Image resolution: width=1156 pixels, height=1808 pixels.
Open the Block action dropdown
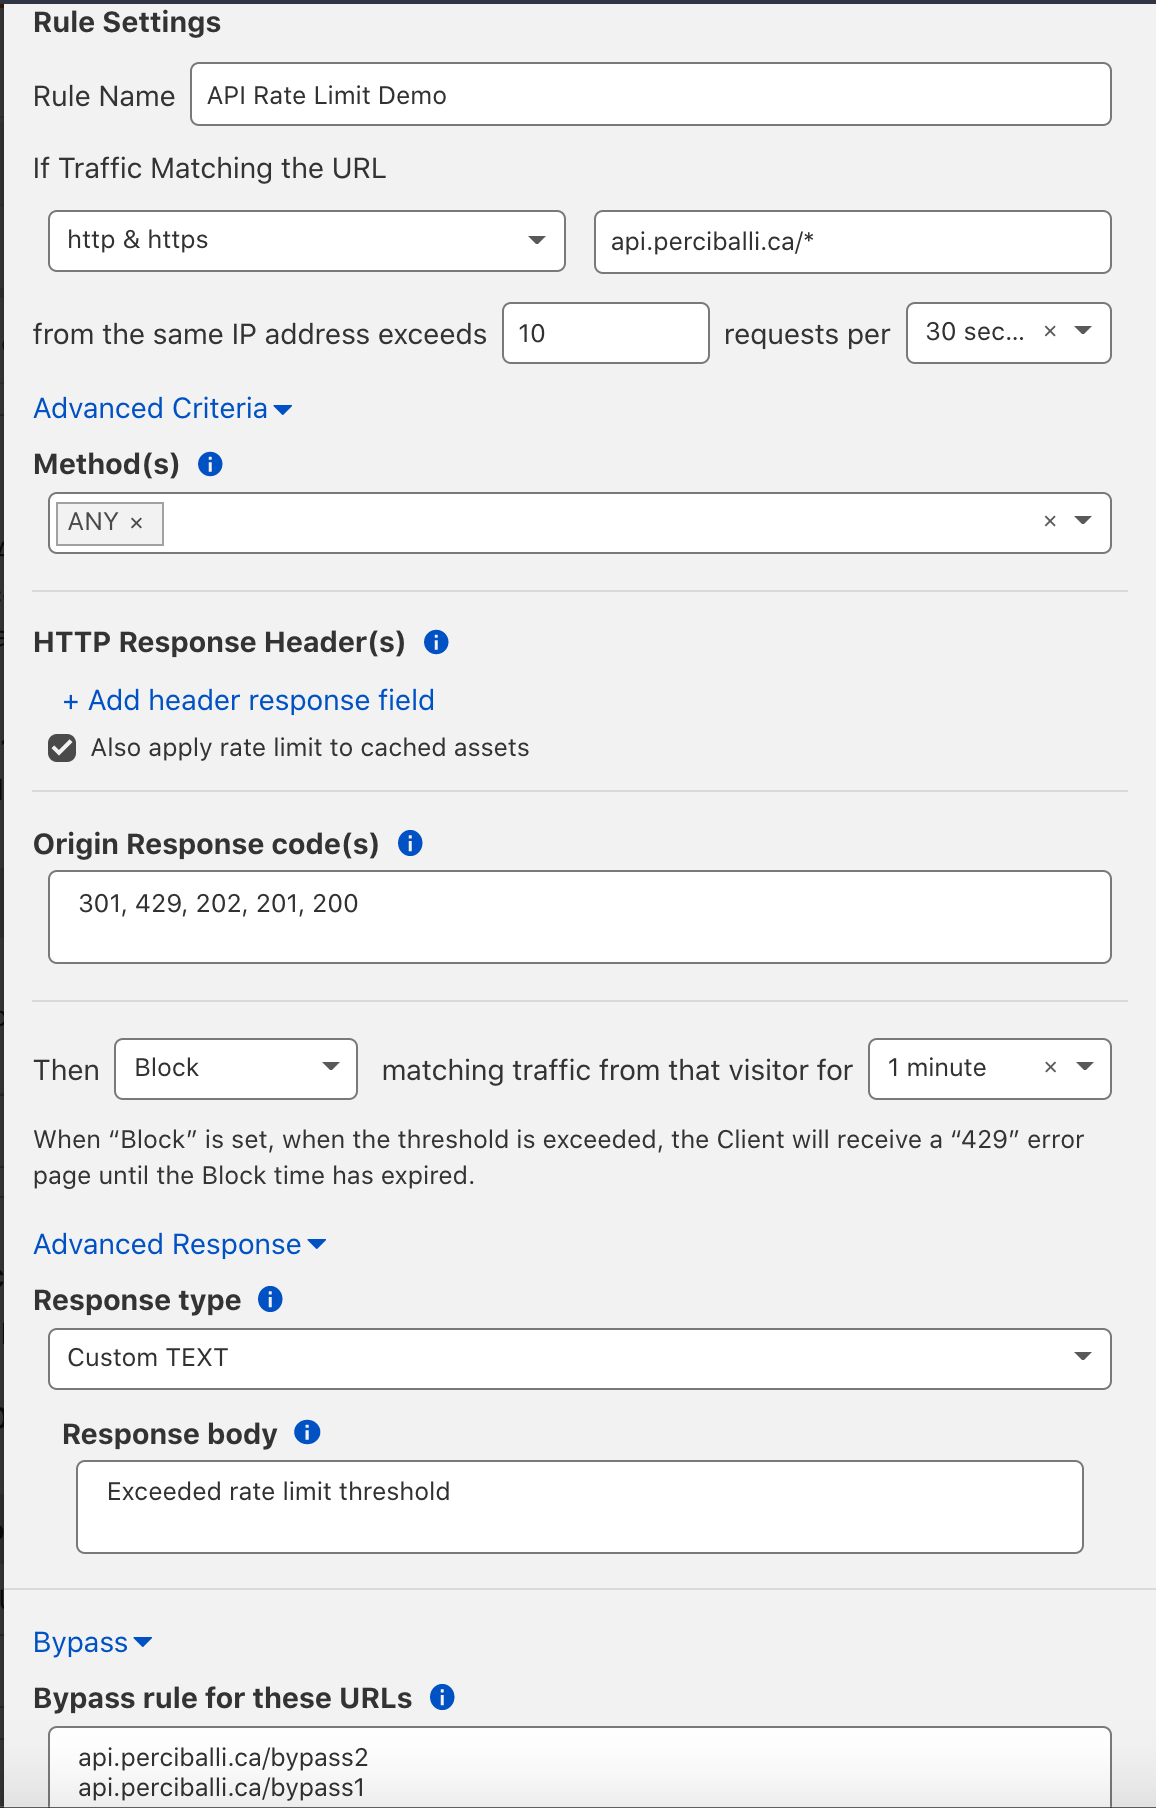pyautogui.click(x=236, y=1068)
